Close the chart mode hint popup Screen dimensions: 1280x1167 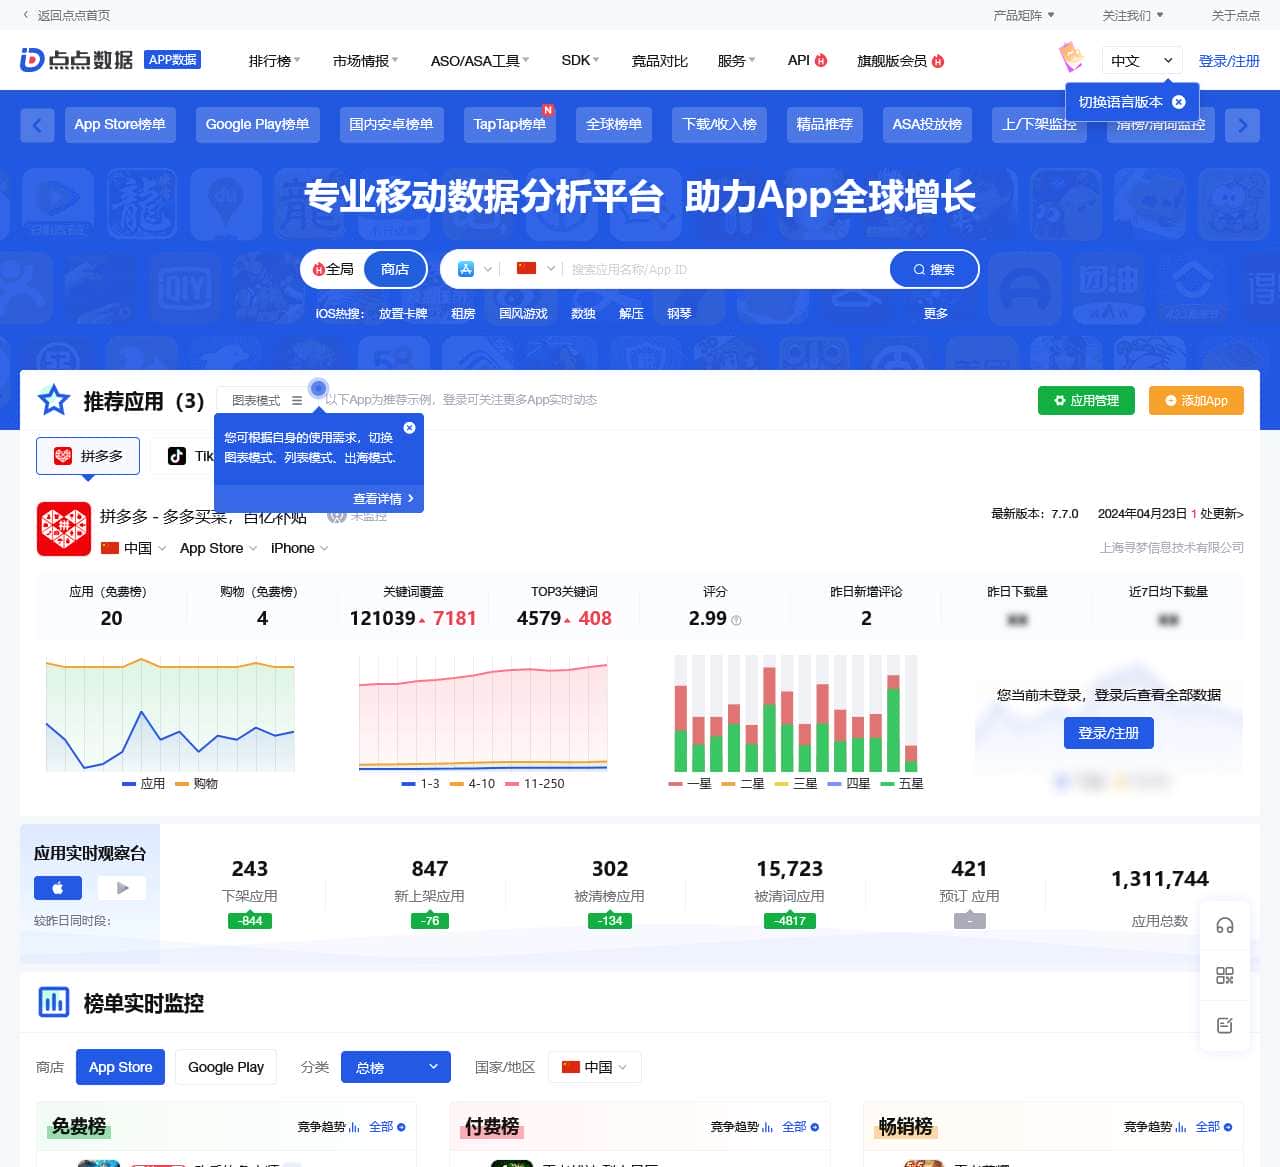[x=409, y=428]
